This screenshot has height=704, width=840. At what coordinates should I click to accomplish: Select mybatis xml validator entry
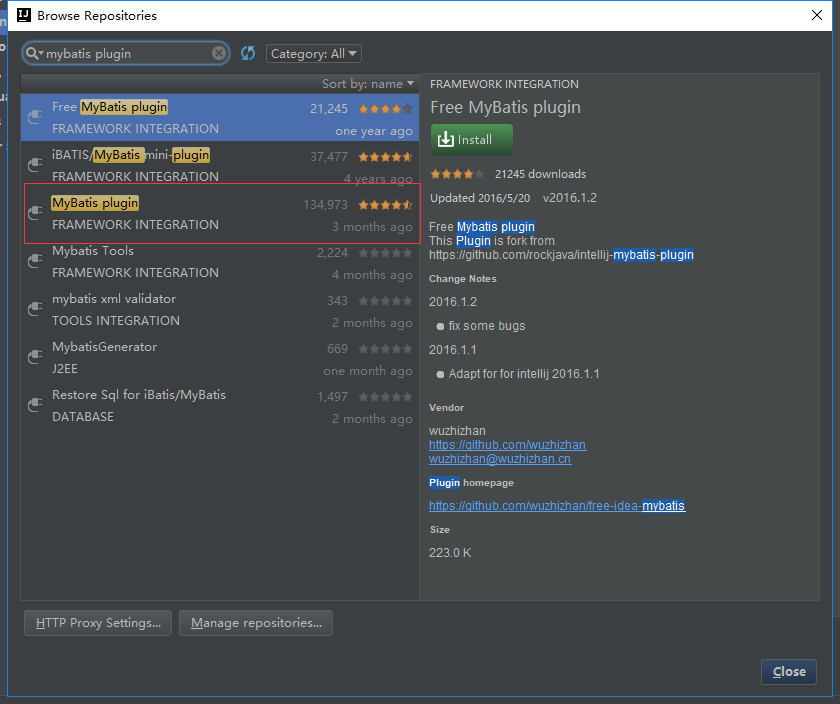[220, 309]
